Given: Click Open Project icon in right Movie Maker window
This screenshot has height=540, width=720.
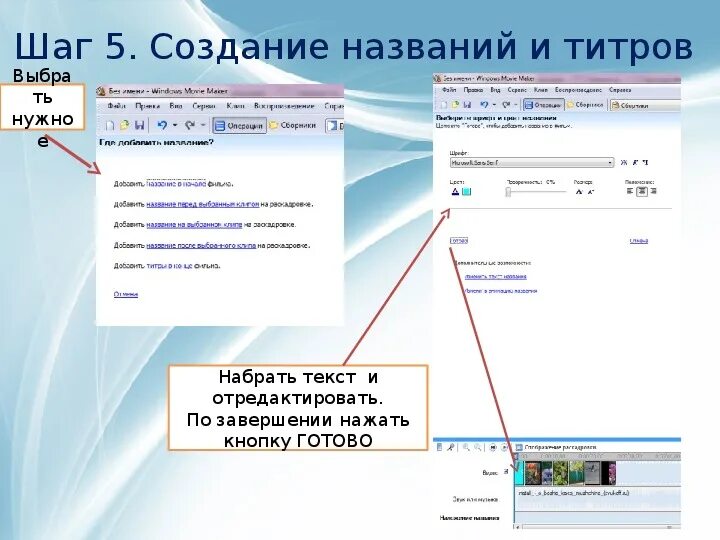Looking at the screenshot, I should coord(456,105).
